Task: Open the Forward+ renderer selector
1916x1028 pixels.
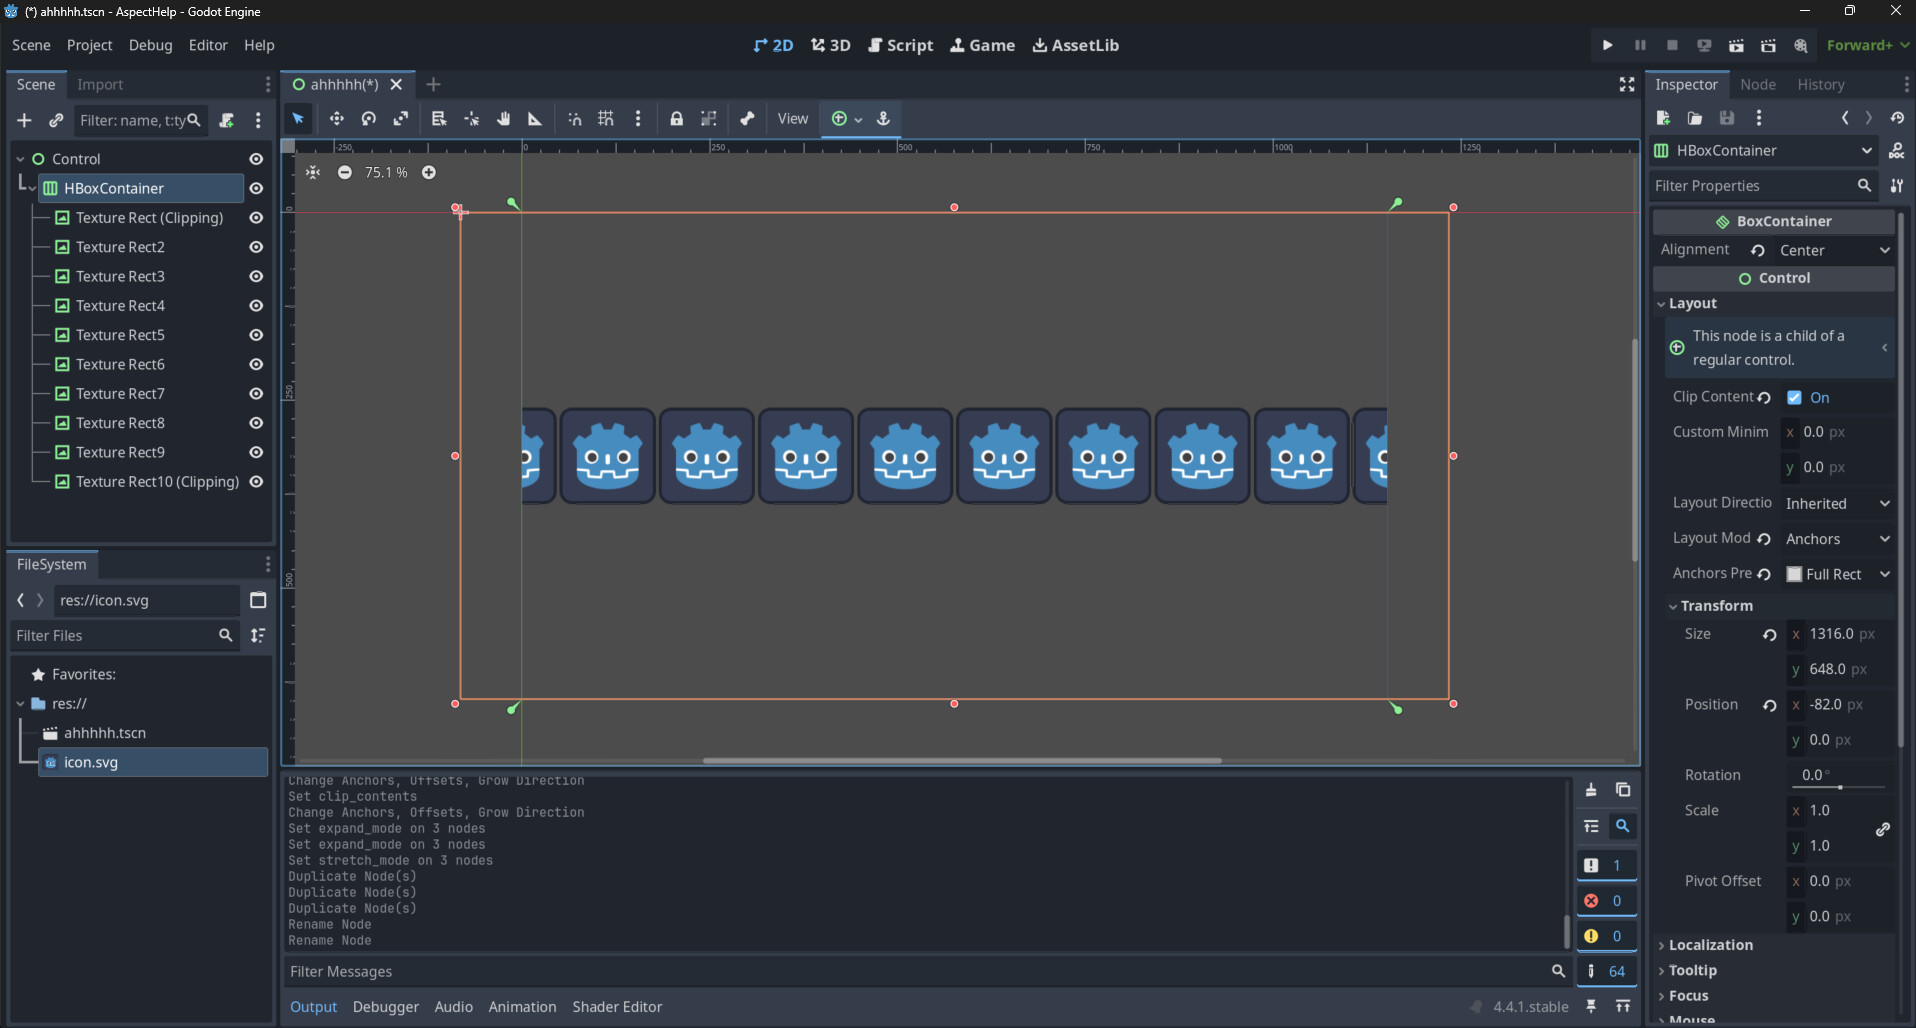Action: pyautogui.click(x=1868, y=45)
